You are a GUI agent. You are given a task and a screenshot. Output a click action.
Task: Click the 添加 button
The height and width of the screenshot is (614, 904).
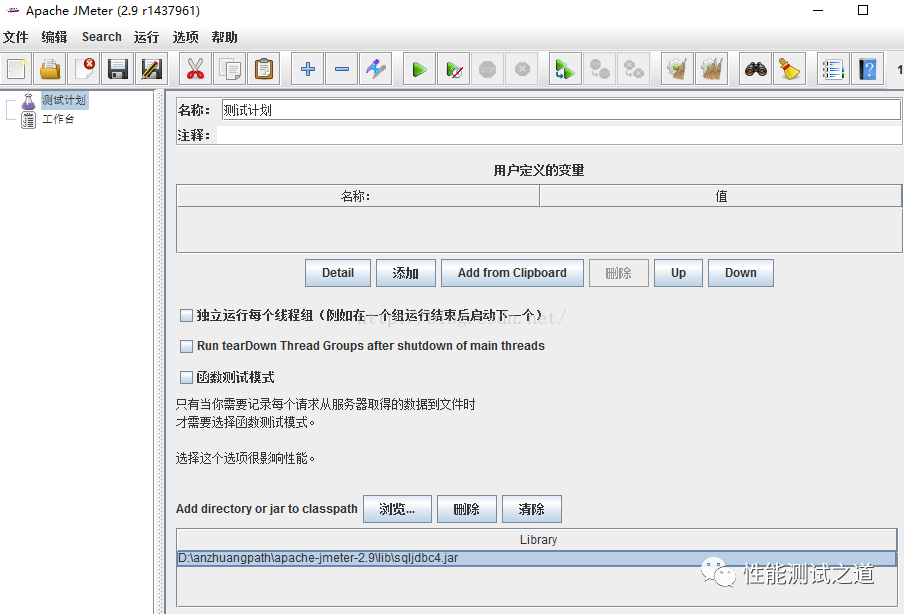405,273
